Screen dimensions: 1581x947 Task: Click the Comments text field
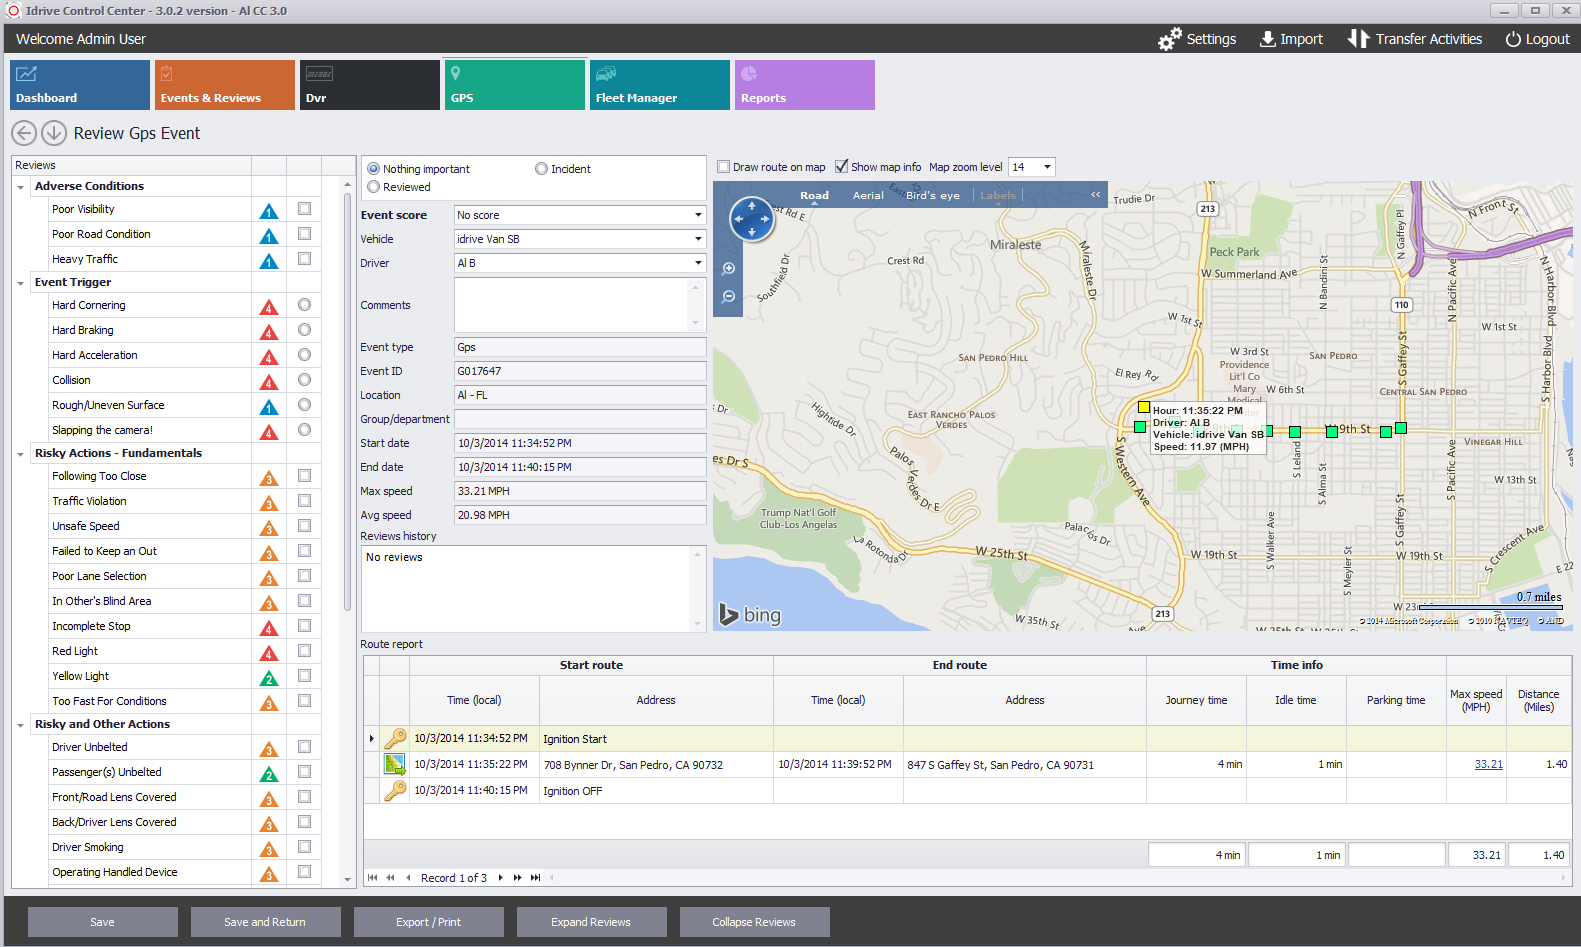[572, 305]
